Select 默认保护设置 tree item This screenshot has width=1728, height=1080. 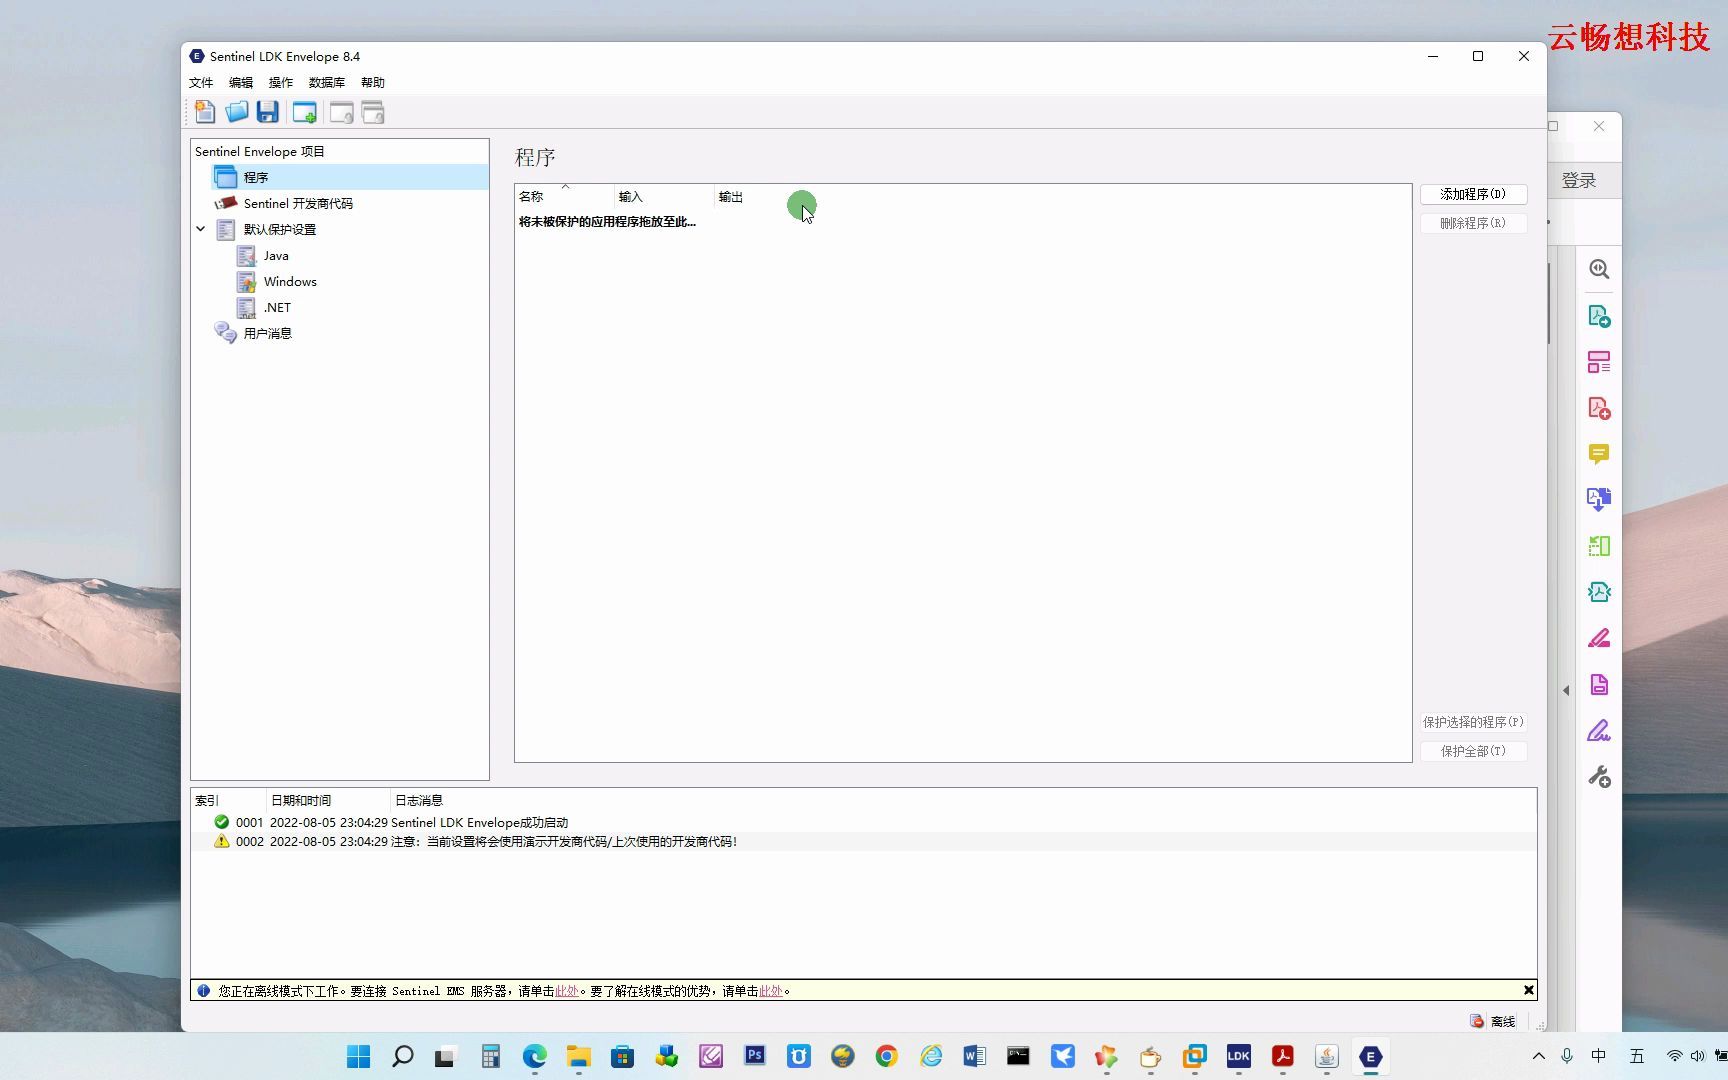(x=280, y=229)
